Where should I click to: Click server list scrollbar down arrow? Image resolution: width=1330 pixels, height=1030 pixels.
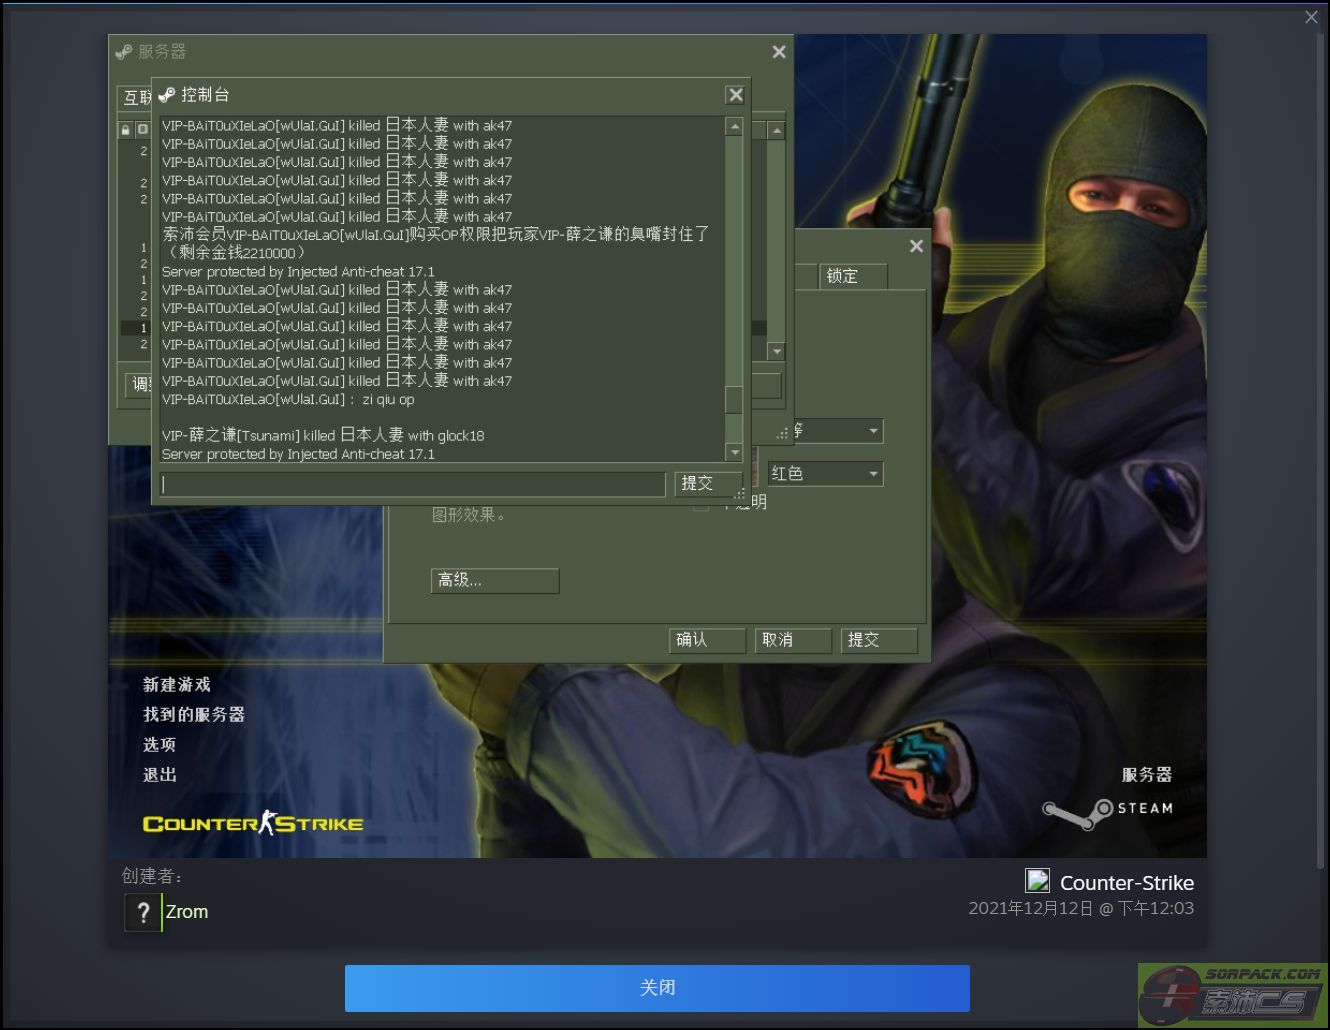(x=777, y=351)
